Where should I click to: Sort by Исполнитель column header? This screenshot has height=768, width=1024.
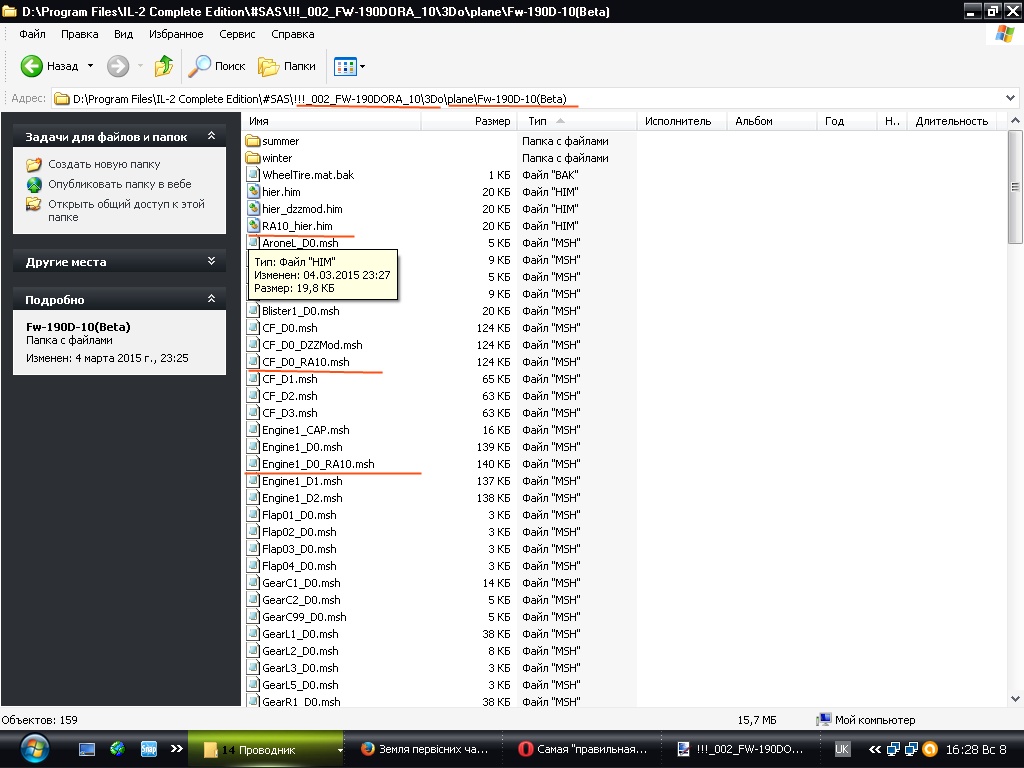coord(682,121)
